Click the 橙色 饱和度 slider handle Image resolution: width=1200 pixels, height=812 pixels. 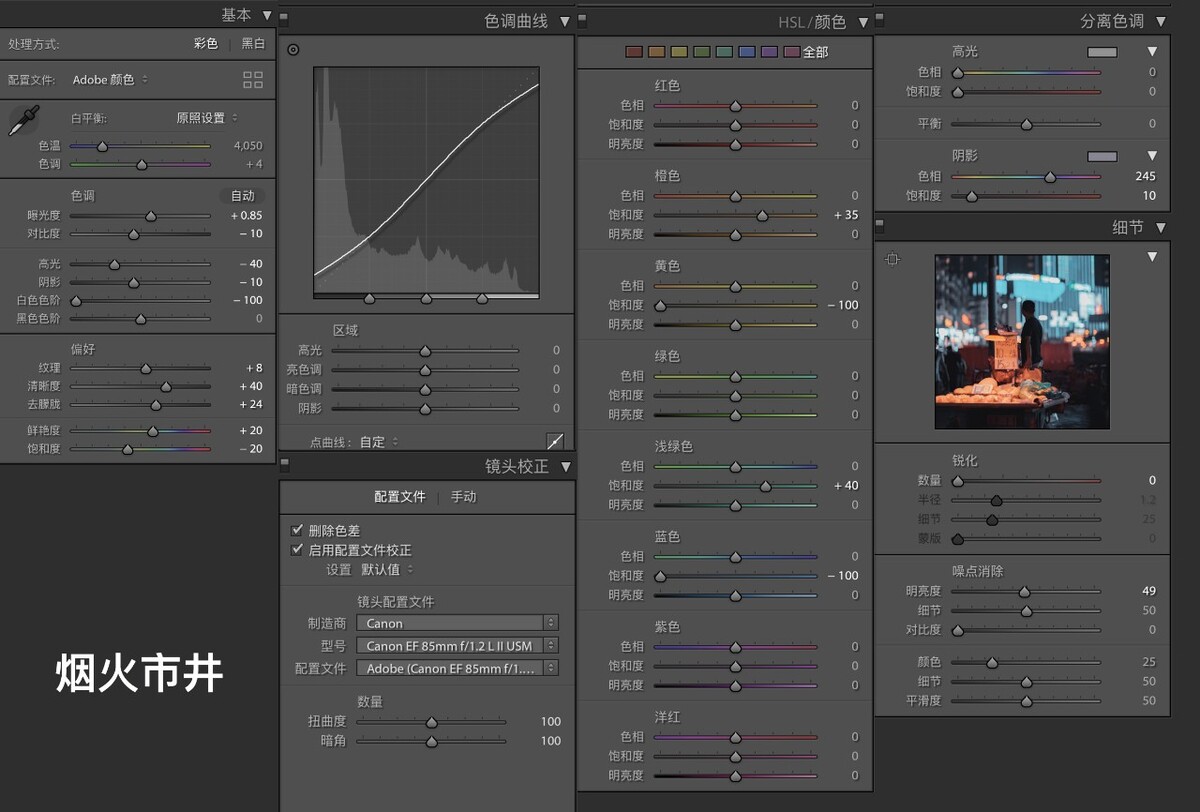click(x=762, y=215)
